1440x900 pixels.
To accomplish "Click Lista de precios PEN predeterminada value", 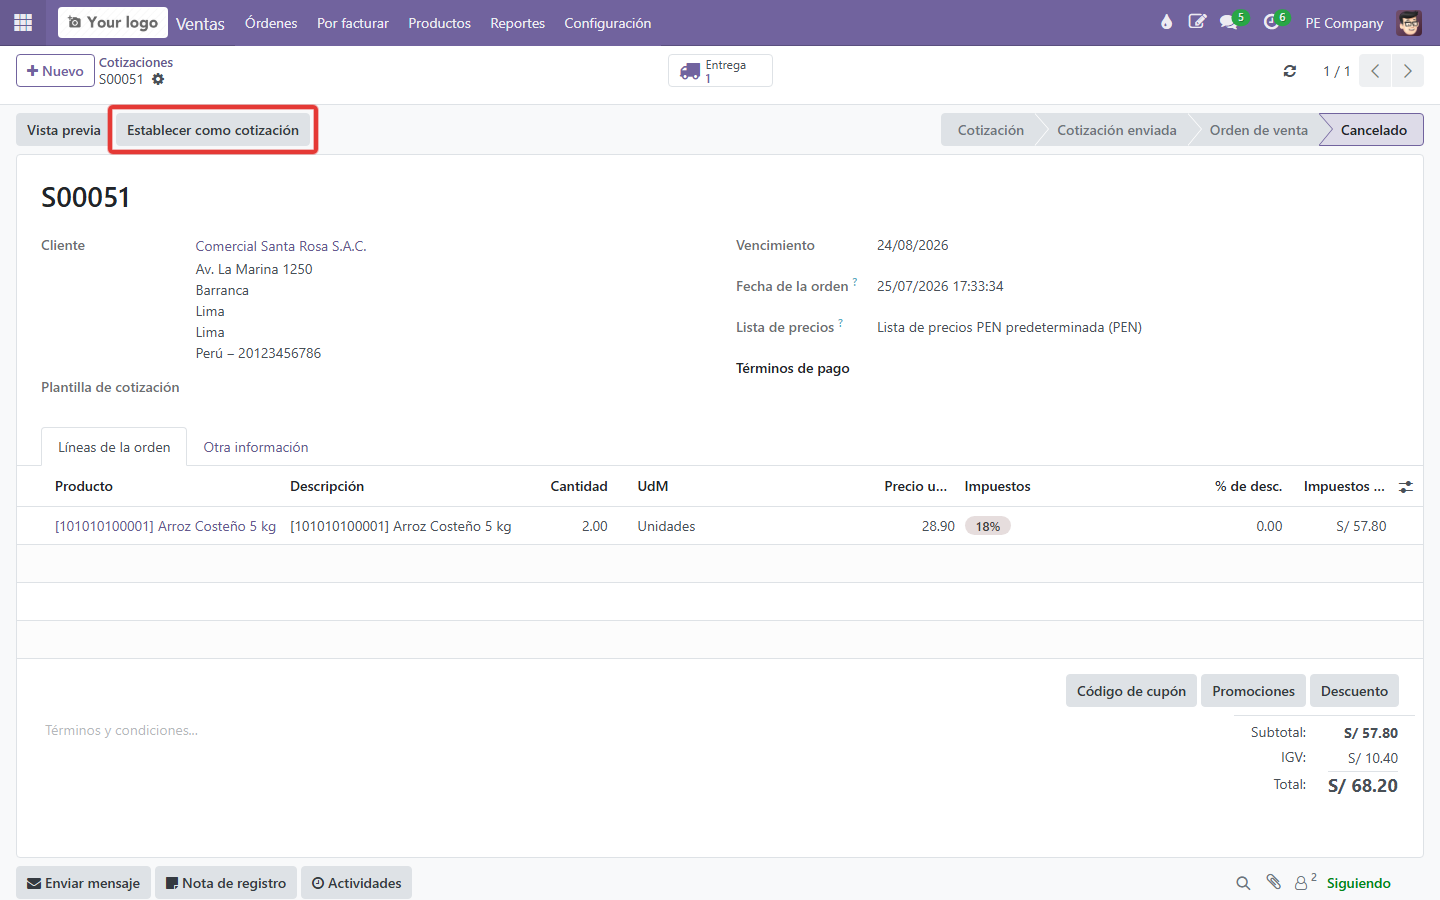I will coord(1009,327).
